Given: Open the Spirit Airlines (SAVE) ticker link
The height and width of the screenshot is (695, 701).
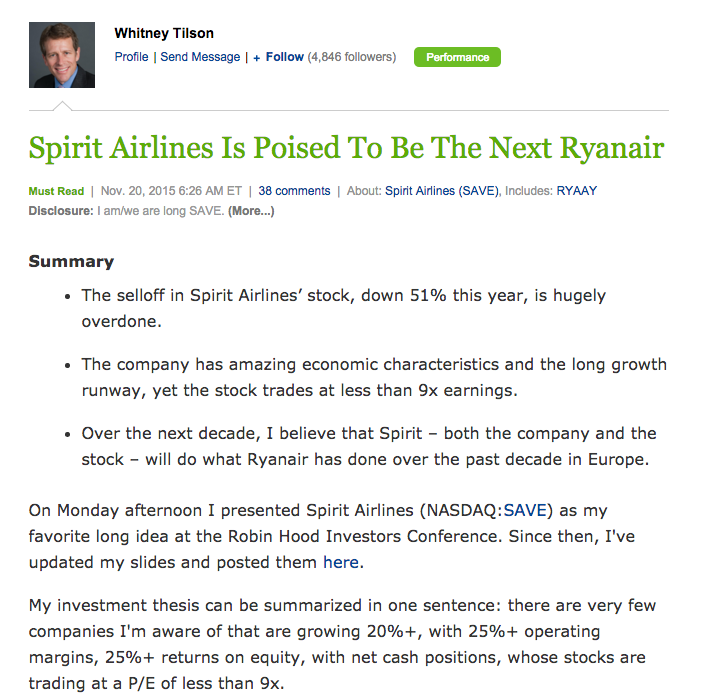Looking at the screenshot, I should (442, 191).
